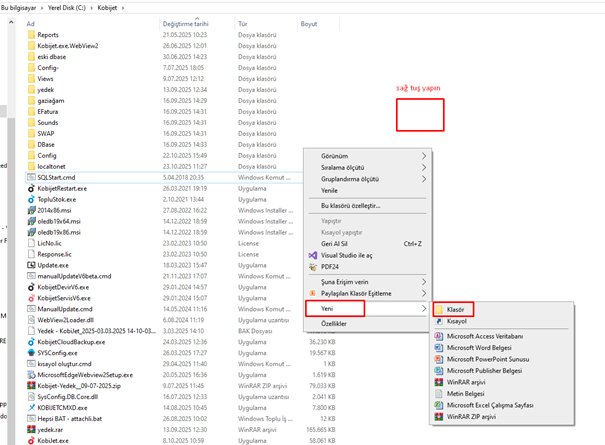Click the Microsoft Word Belgesi icon in submenu
This screenshot has height=445, width=605.
click(439, 347)
